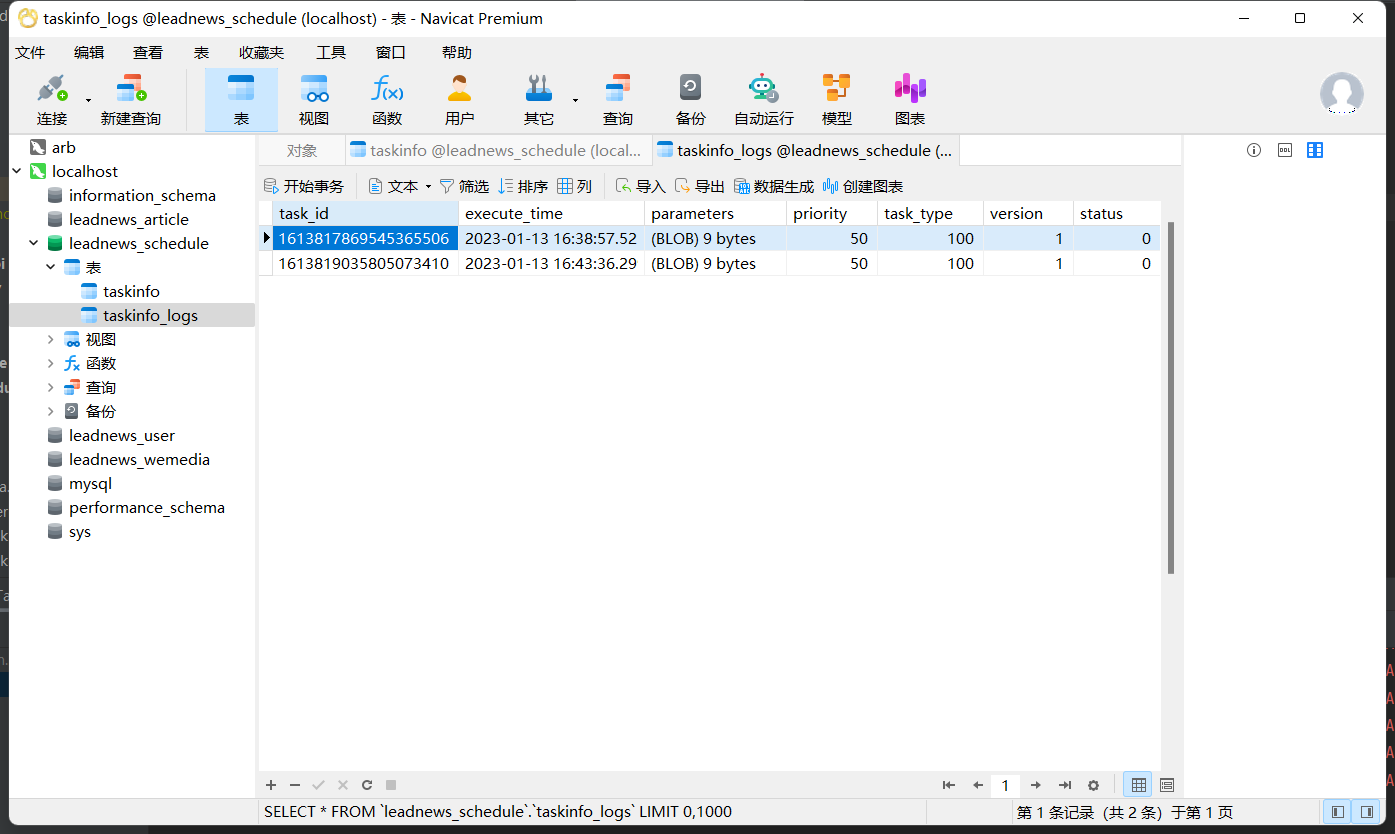
Task: Open the Connection dropdown arrow
Action: pyautogui.click(x=88, y=100)
